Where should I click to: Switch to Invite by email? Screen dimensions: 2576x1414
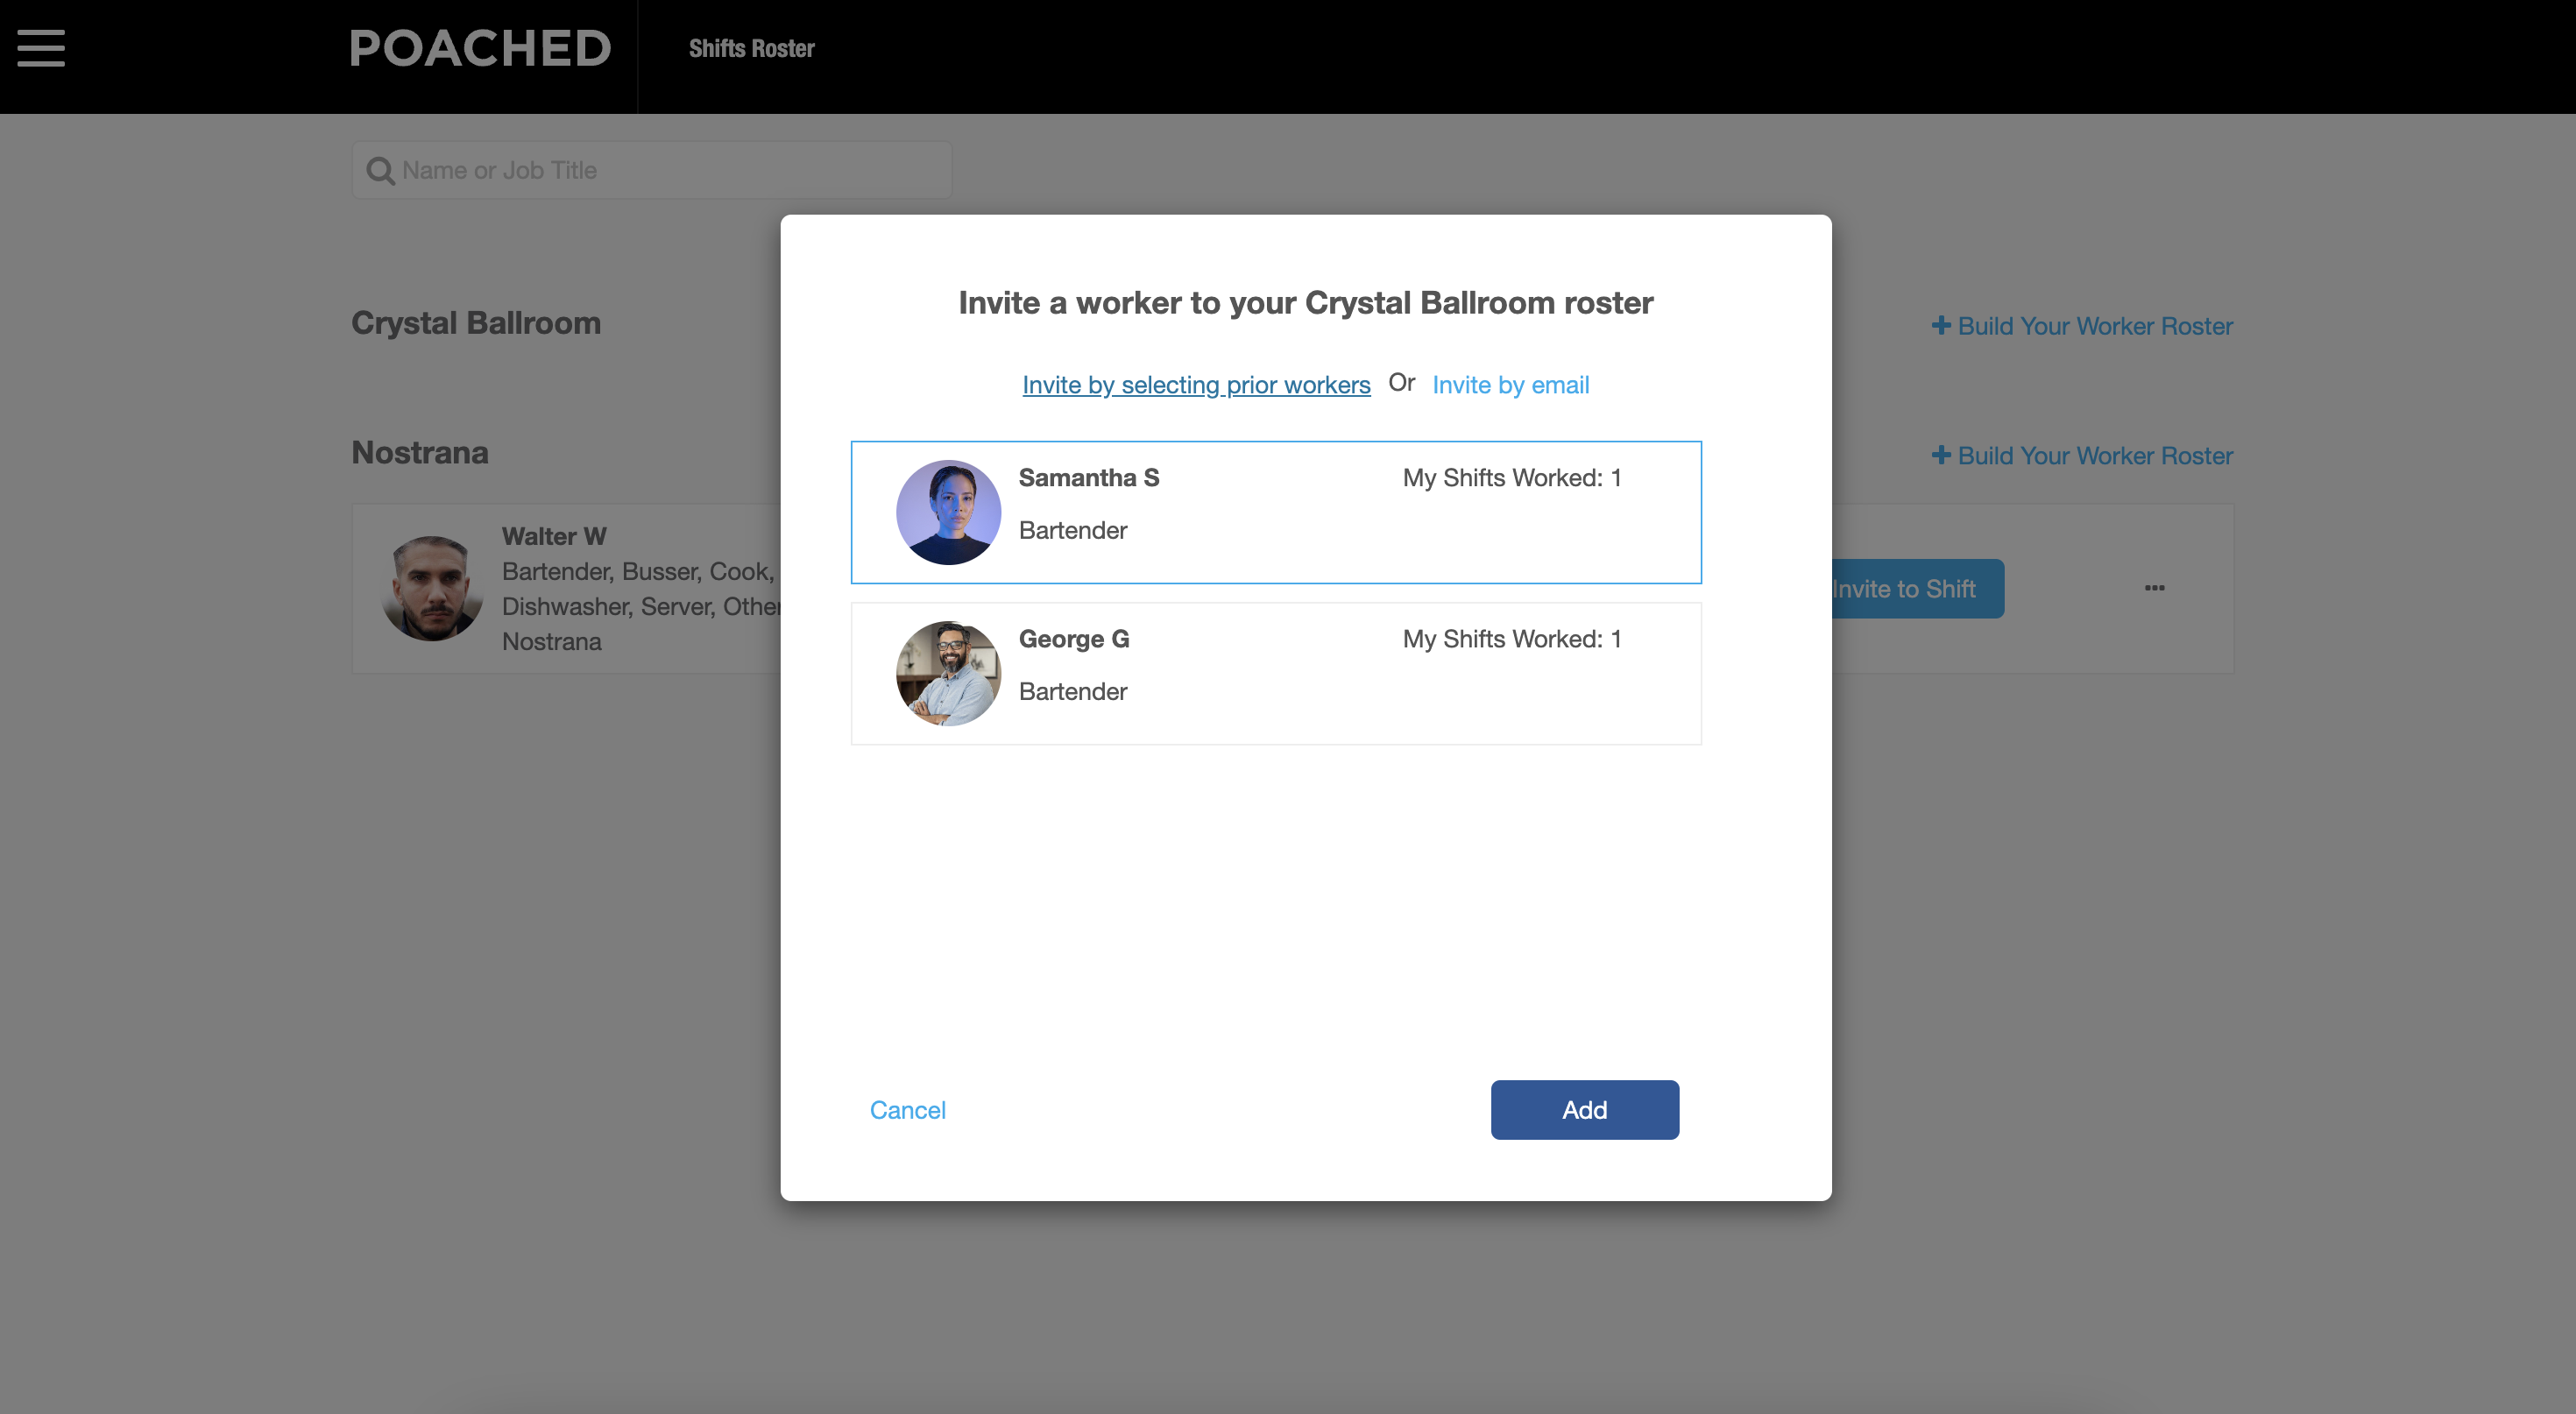point(1510,385)
